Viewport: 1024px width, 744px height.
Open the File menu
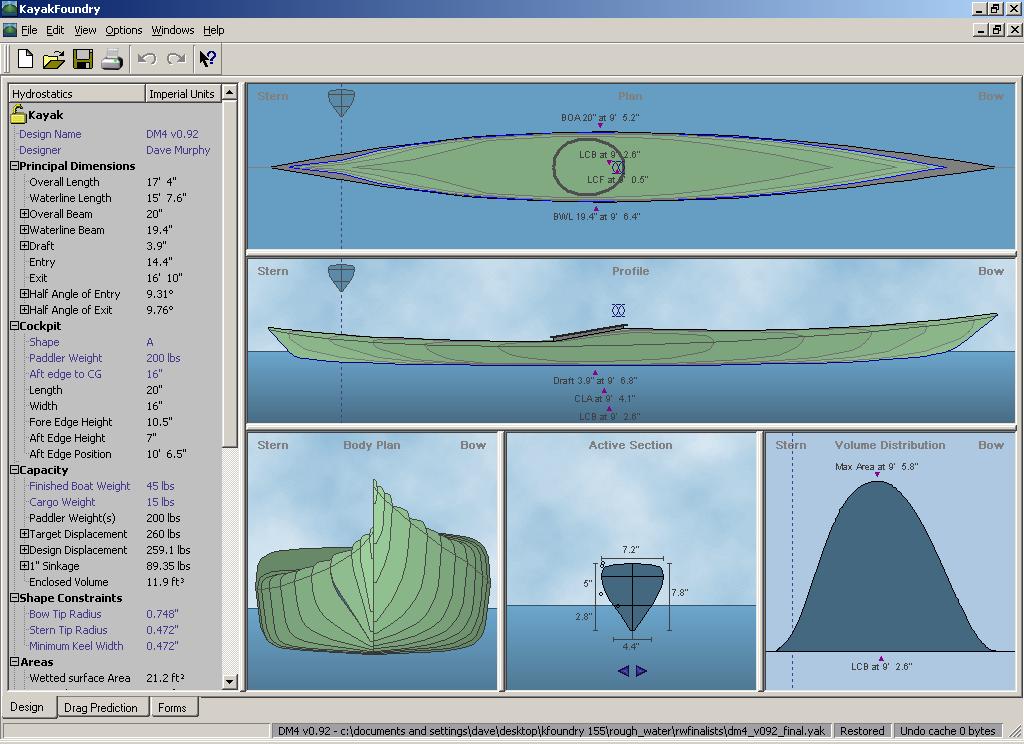29,30
